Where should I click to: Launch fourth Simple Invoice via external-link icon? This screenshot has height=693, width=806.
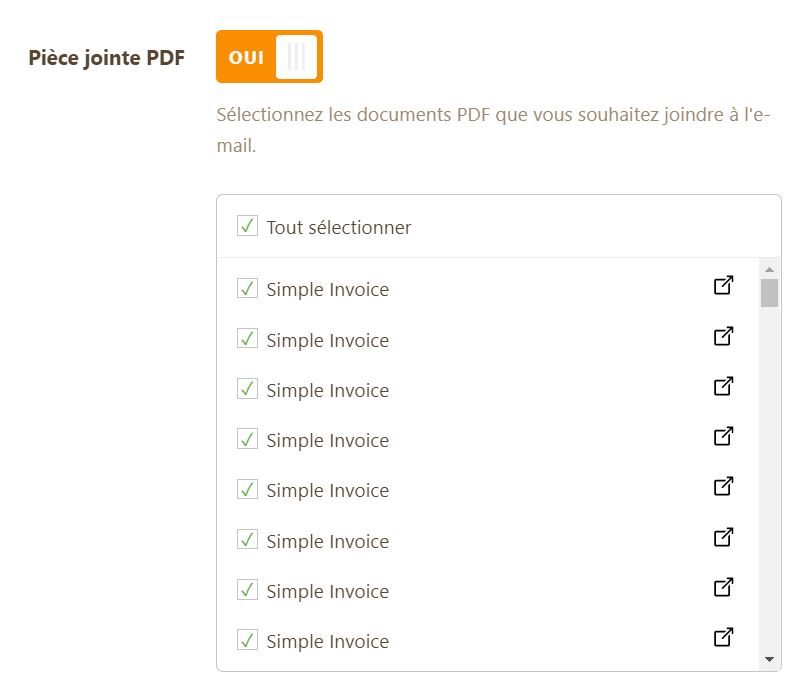723,436
